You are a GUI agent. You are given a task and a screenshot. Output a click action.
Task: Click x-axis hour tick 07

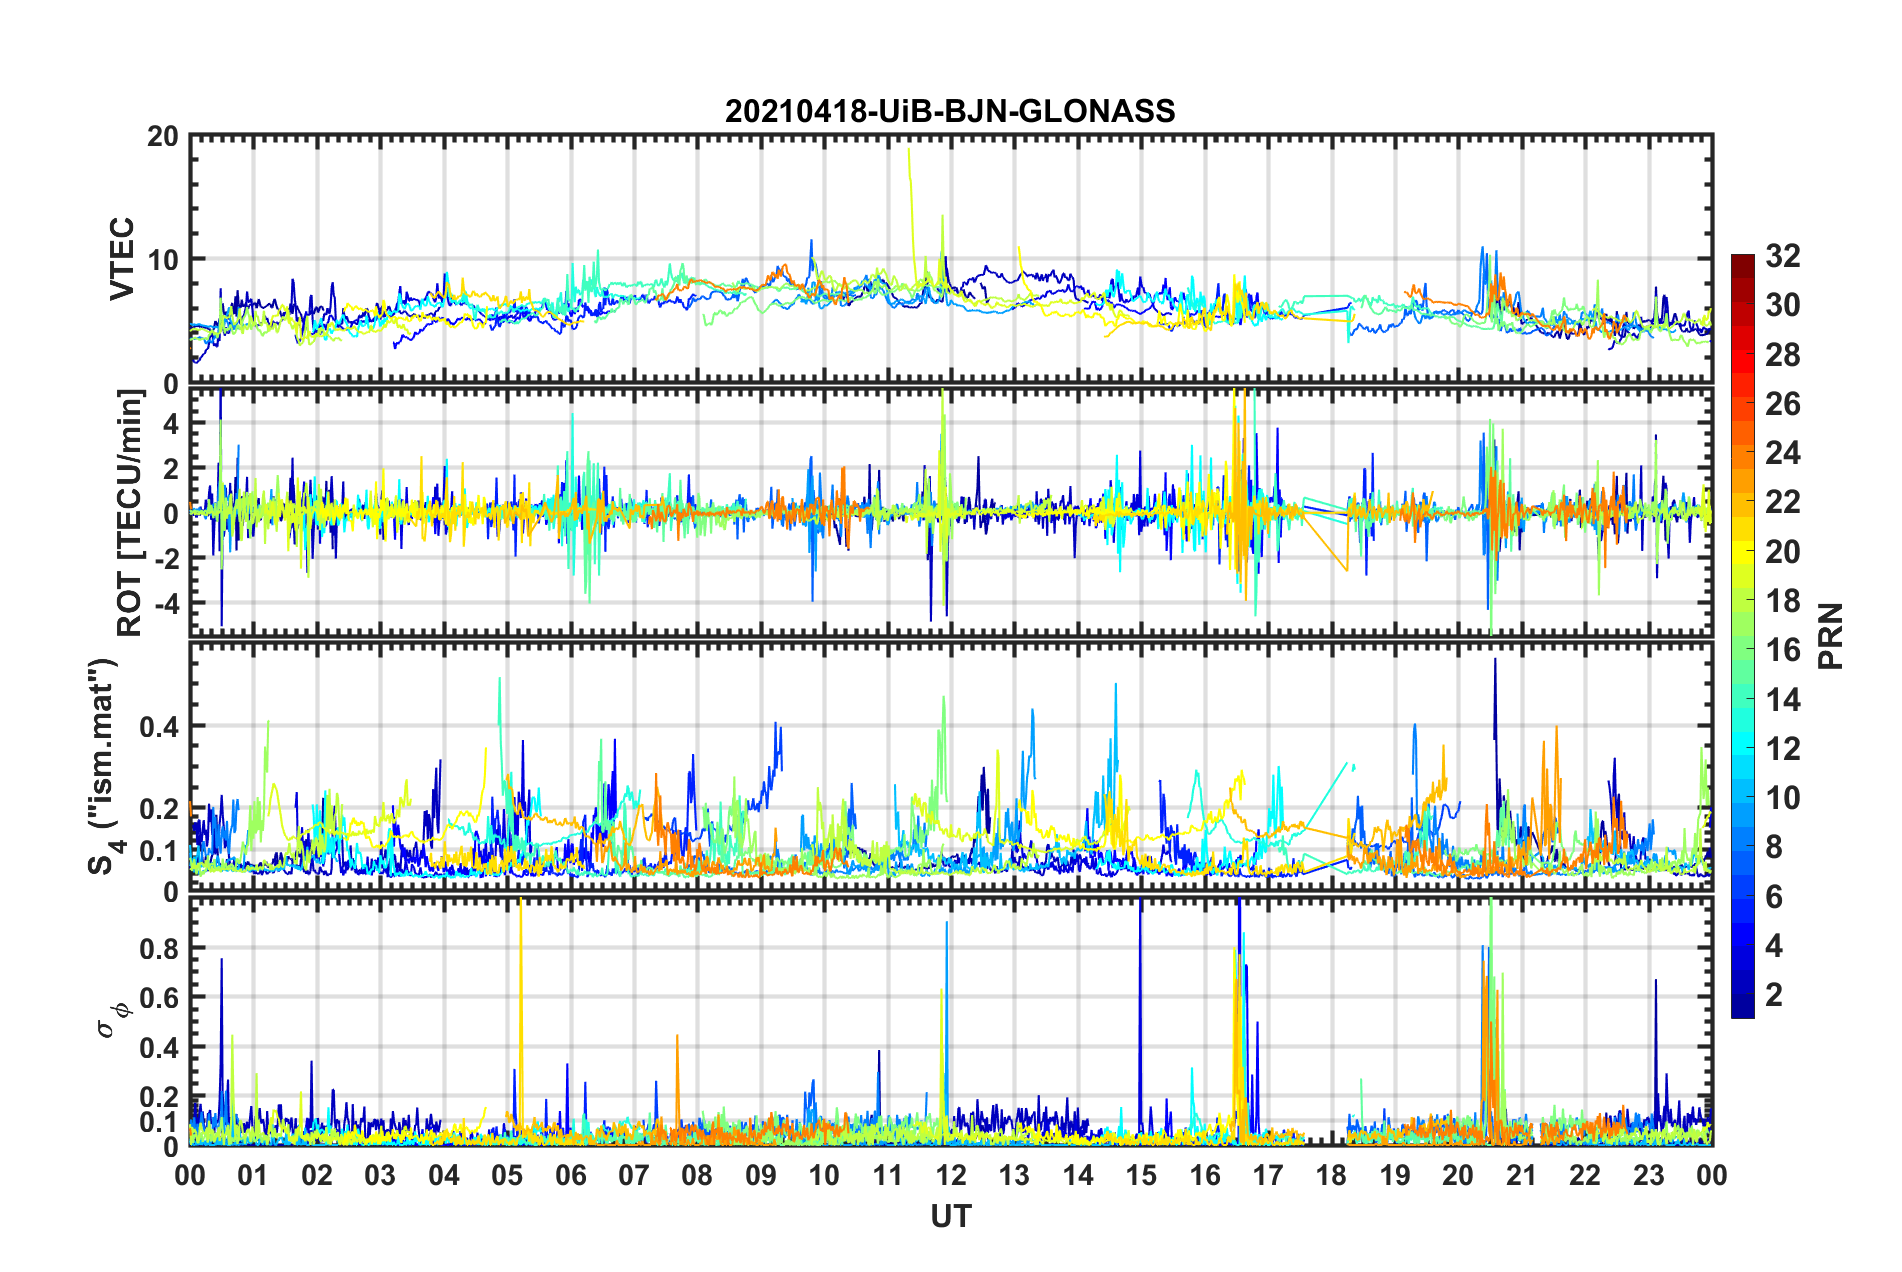pos(634,1175)
